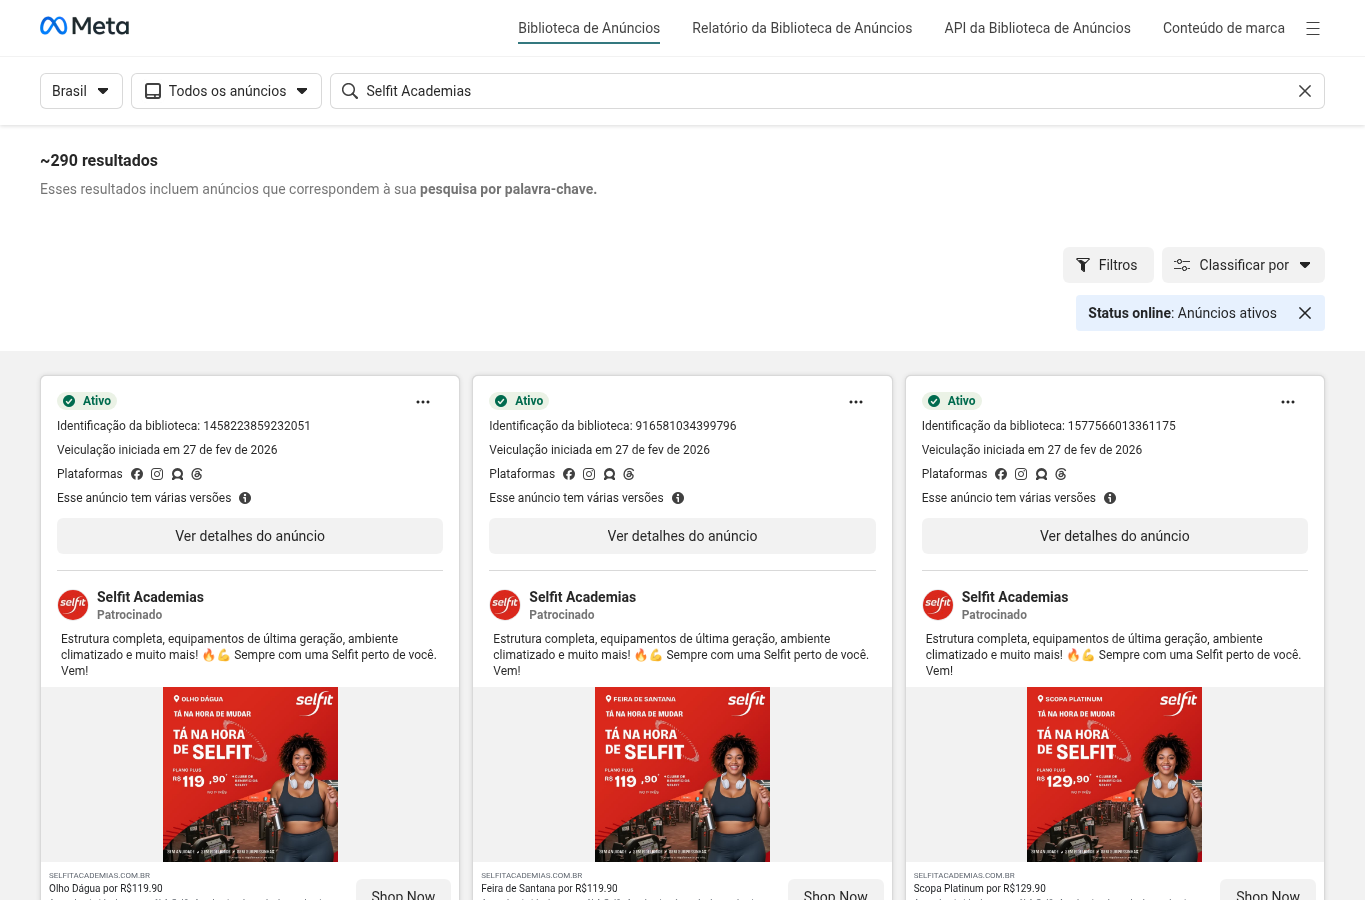Expand the Classificar por sort dropdown
Screen dimensions: 1365x900
pyautogui.click(x=1243, y=265)
